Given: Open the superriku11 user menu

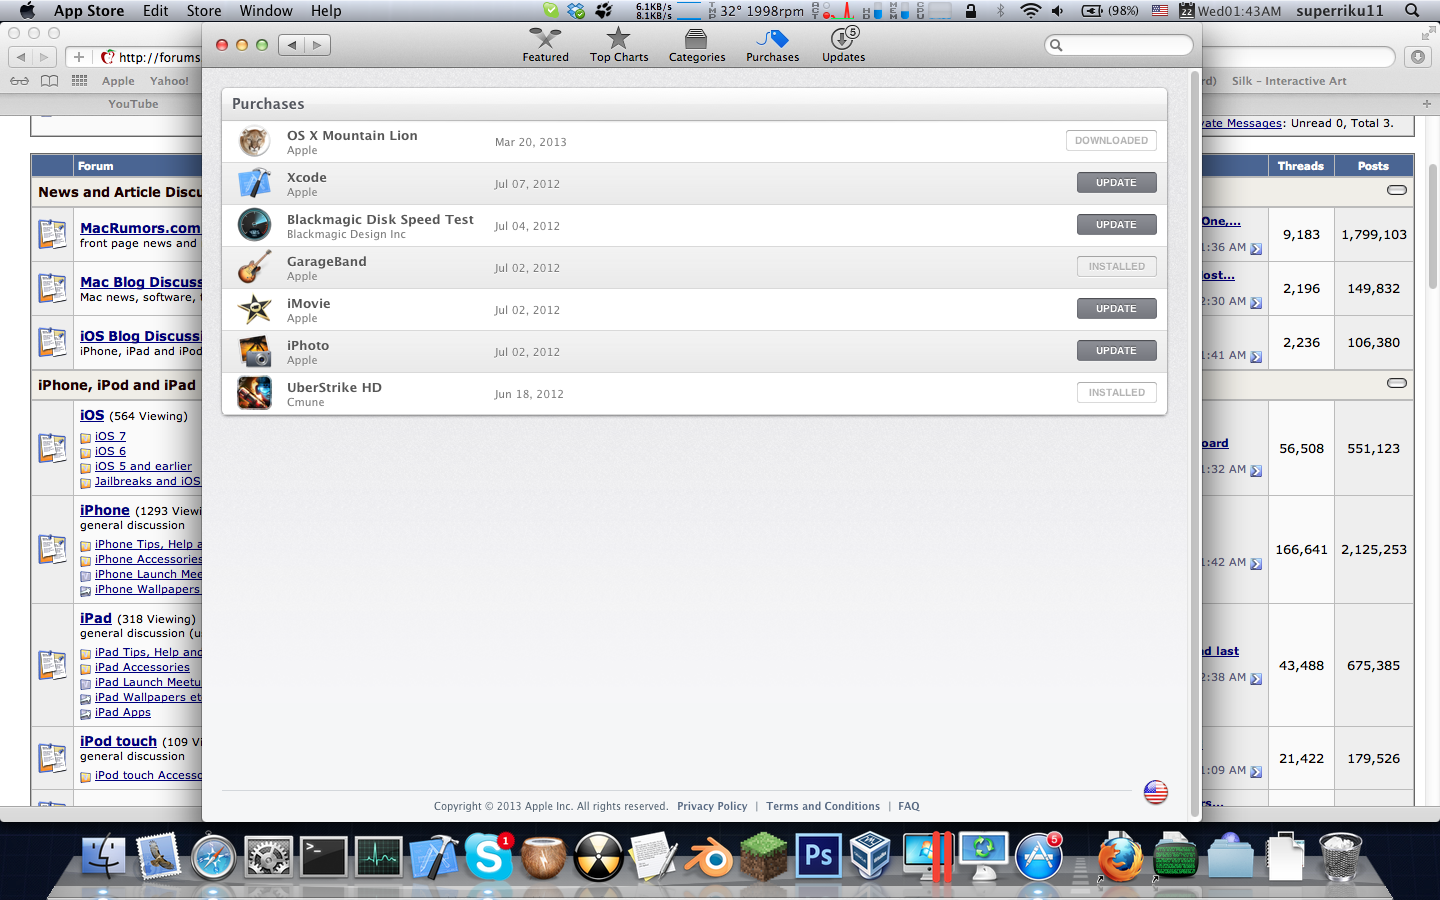Looking at the screenshot, I should (x=1340, y=11).
